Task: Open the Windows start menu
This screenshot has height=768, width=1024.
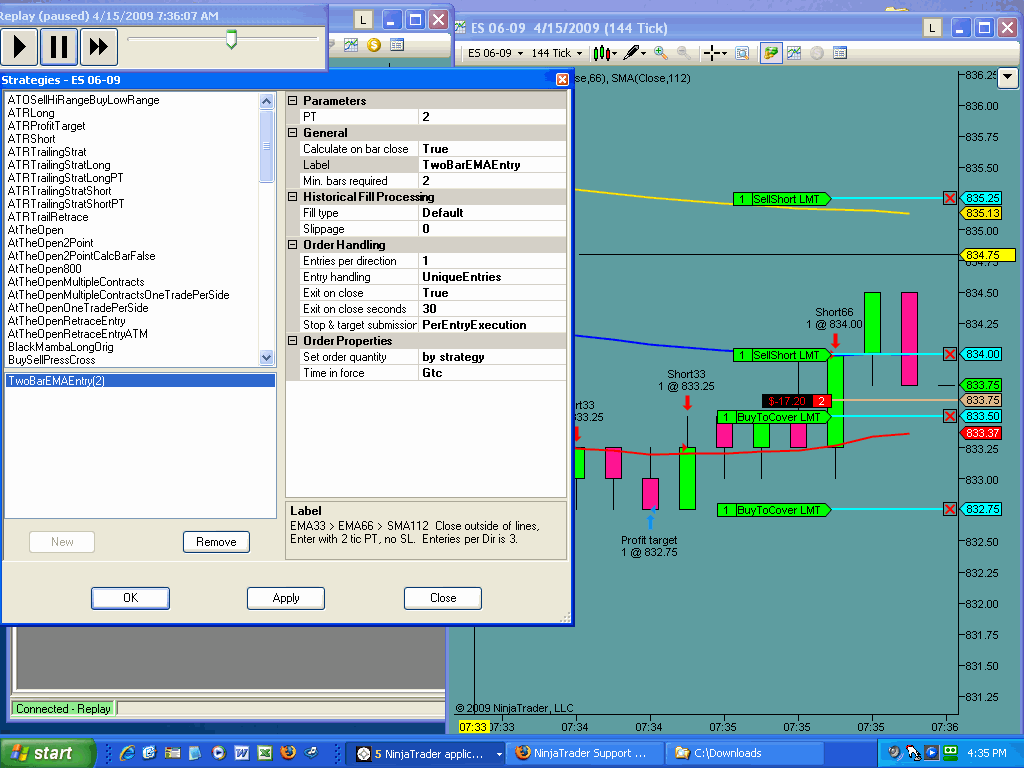Action: pyautogui.click(x=46, y=754)
